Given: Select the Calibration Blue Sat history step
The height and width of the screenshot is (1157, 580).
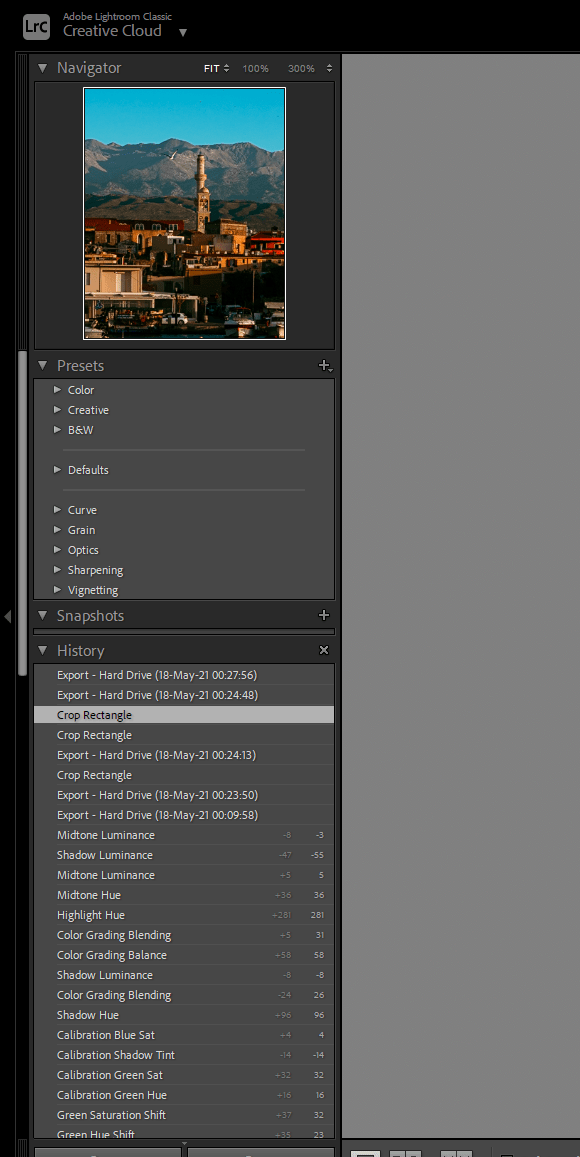Looking at the screenshot, I should point(184,1035).
